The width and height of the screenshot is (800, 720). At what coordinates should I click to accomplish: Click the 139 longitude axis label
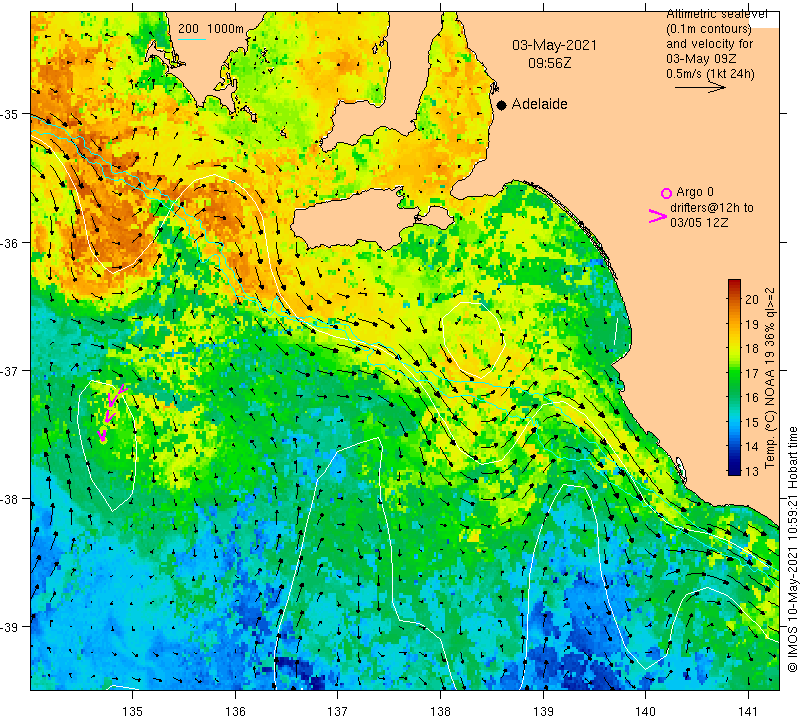(x=543, y=711)
